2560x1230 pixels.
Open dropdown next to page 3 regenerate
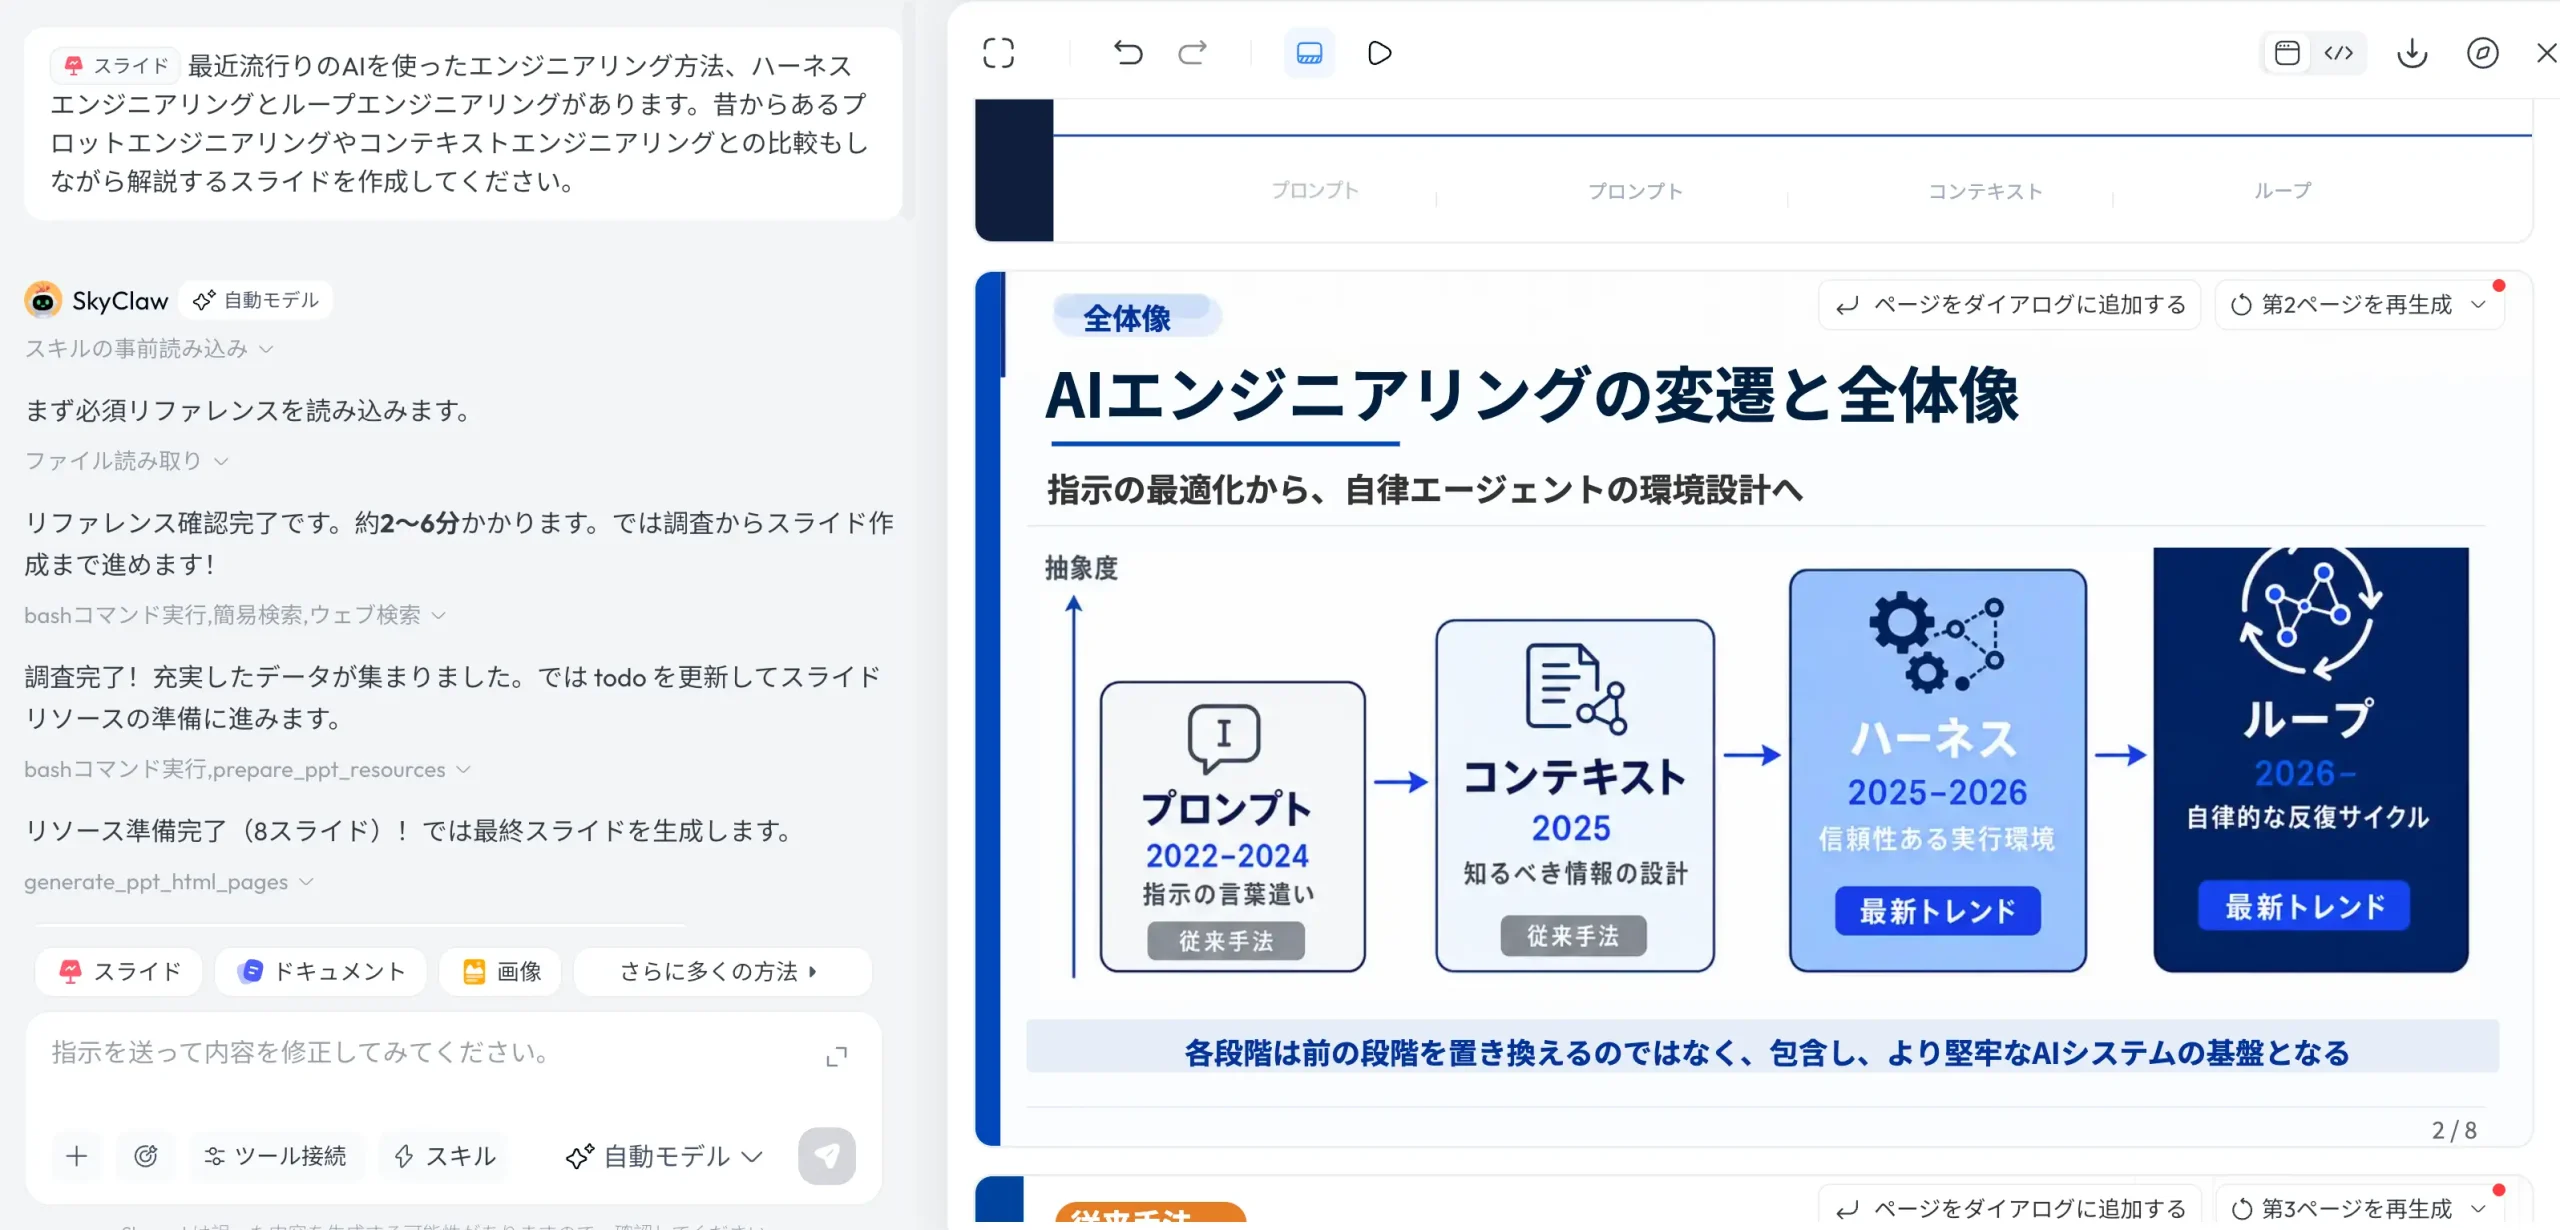click(x=2478, y=1208)
